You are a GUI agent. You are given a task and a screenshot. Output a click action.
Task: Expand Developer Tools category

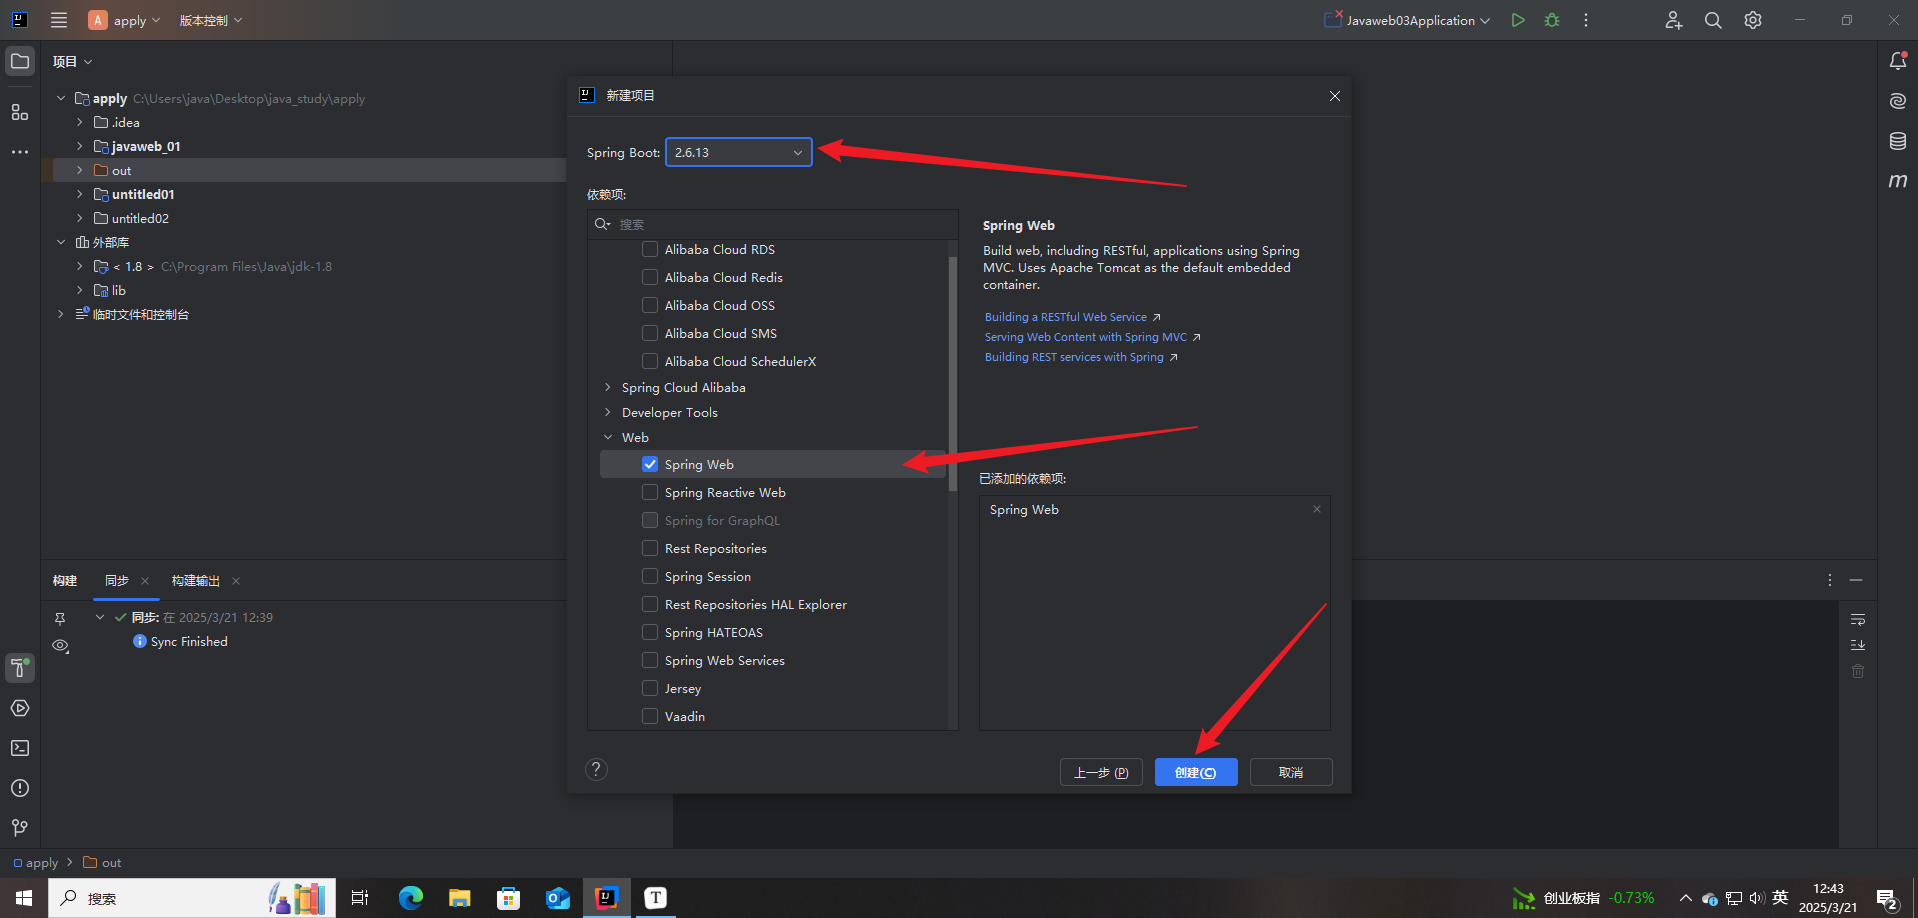click(x=608, y=412)
